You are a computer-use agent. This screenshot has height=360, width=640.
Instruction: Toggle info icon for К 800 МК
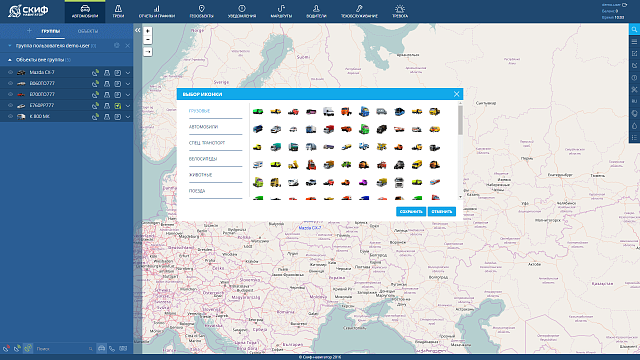pyautogui.click(x=118, y=117)
